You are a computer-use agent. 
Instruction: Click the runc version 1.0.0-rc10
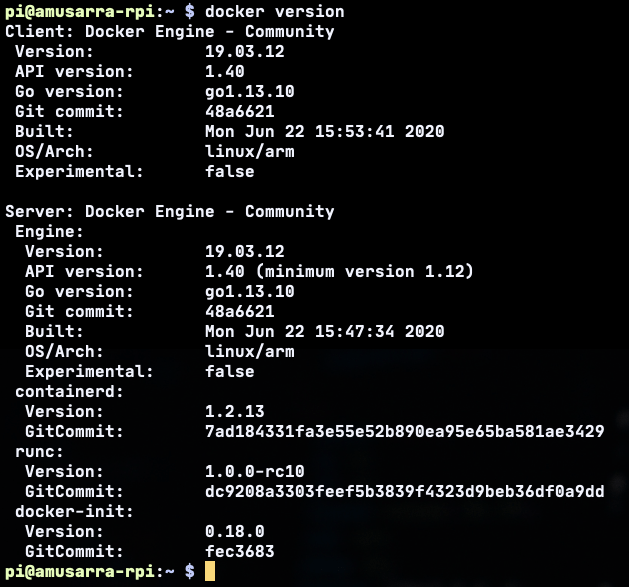click(255, 471)
